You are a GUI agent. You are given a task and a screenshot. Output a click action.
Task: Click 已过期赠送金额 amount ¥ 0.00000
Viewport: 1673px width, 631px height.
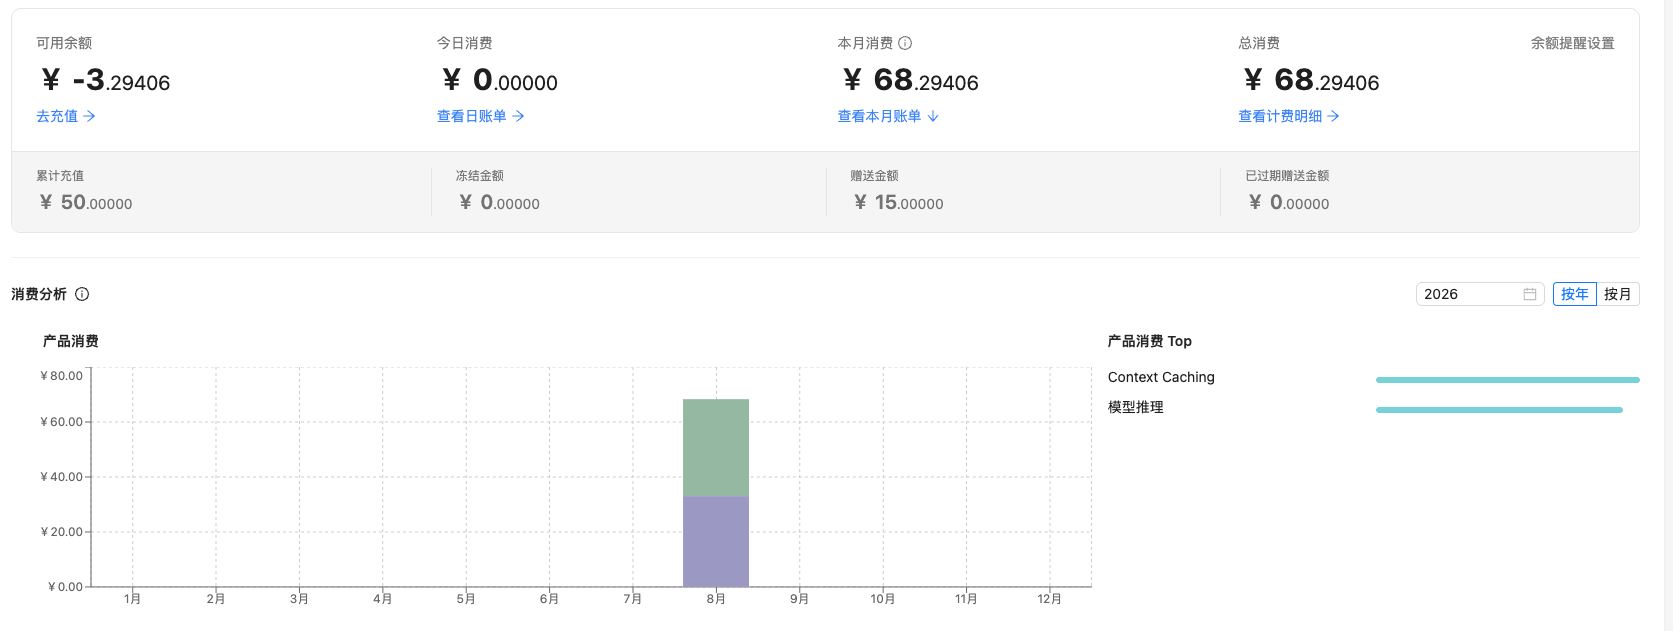1289,203
